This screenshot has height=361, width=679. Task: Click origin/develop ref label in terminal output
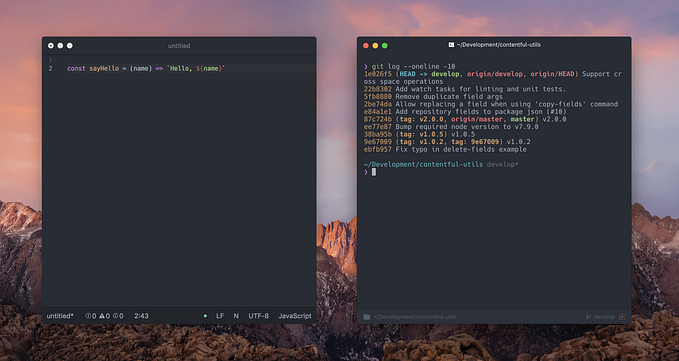click(495, 74)
